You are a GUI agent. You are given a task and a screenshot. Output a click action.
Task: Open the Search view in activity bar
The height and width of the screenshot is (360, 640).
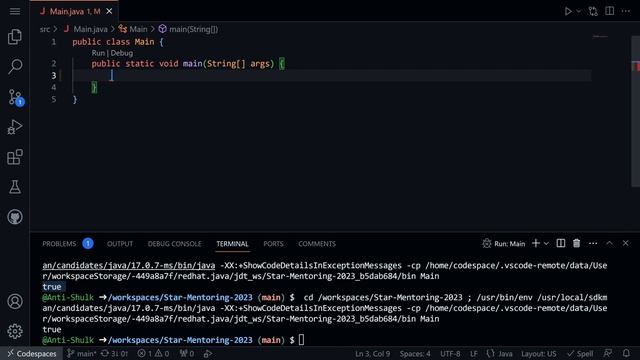coord(15,66)
